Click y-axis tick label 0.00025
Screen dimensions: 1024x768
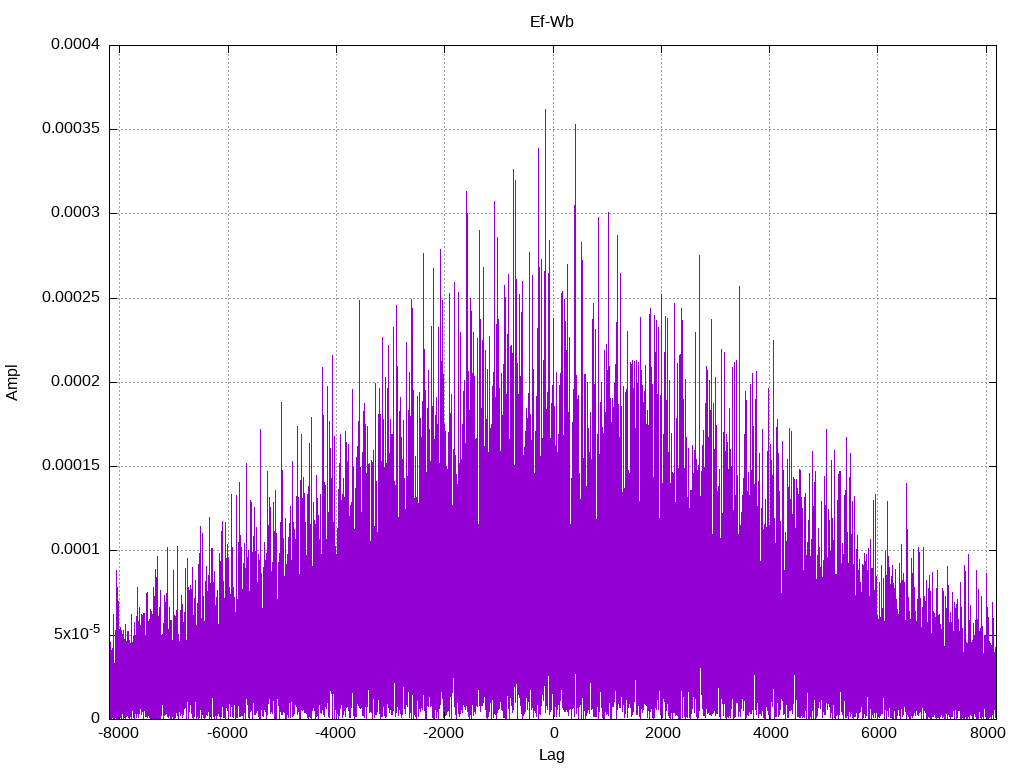click(71, 298)
